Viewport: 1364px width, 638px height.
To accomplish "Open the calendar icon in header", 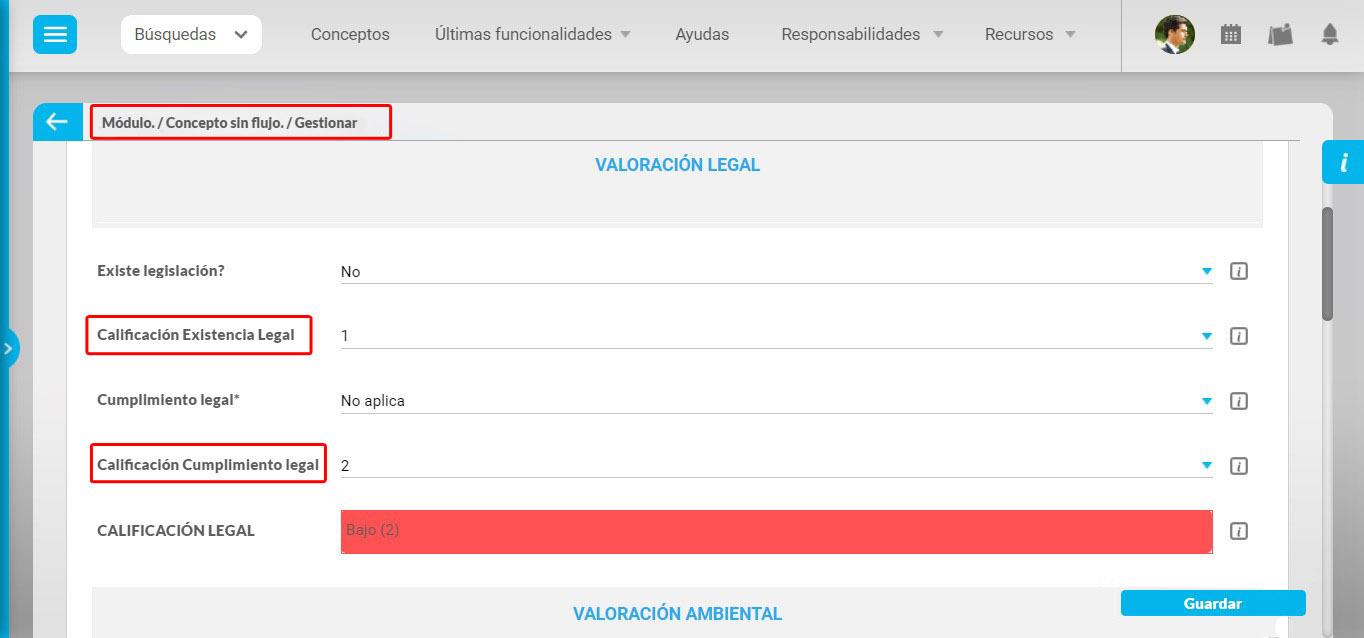I will pos(1231,34).
